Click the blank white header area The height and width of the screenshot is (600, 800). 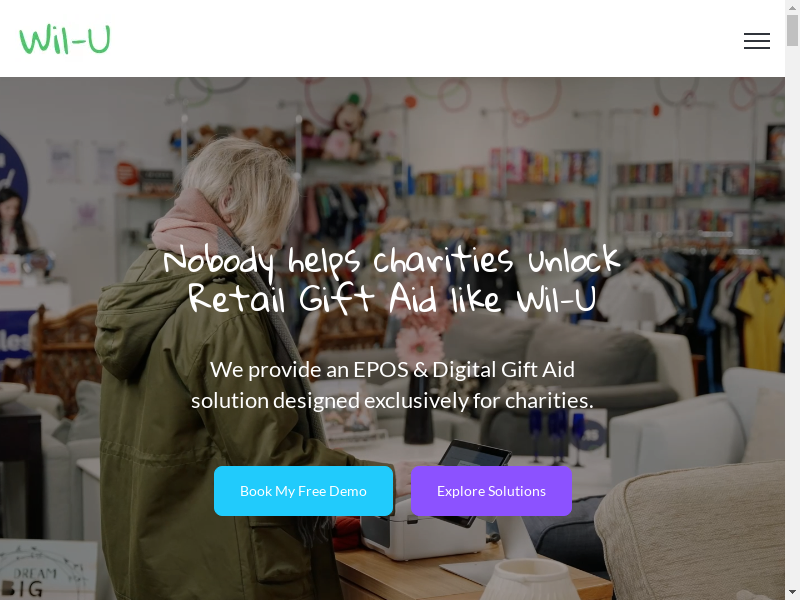pyautogui.click(x=408, y=38)
